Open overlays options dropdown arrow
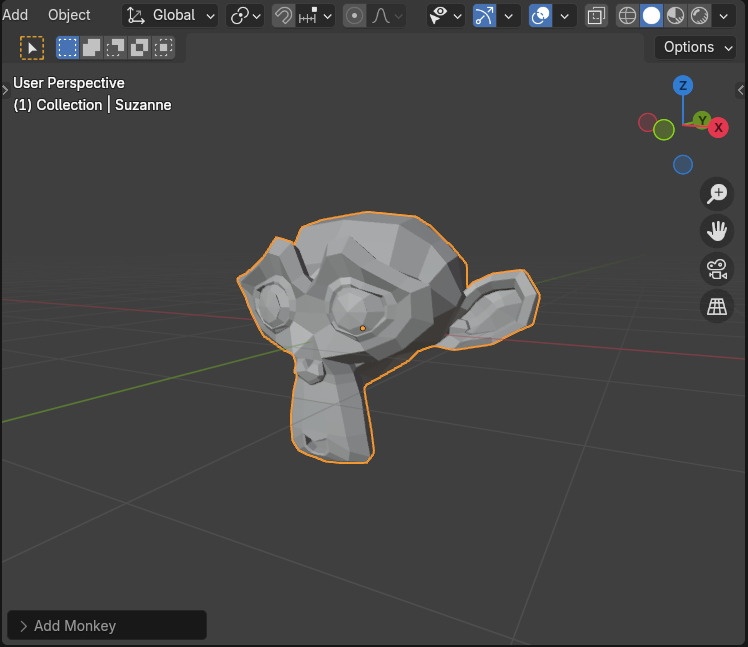The height and width of the screenshot is (647, 748). (564, 16)
